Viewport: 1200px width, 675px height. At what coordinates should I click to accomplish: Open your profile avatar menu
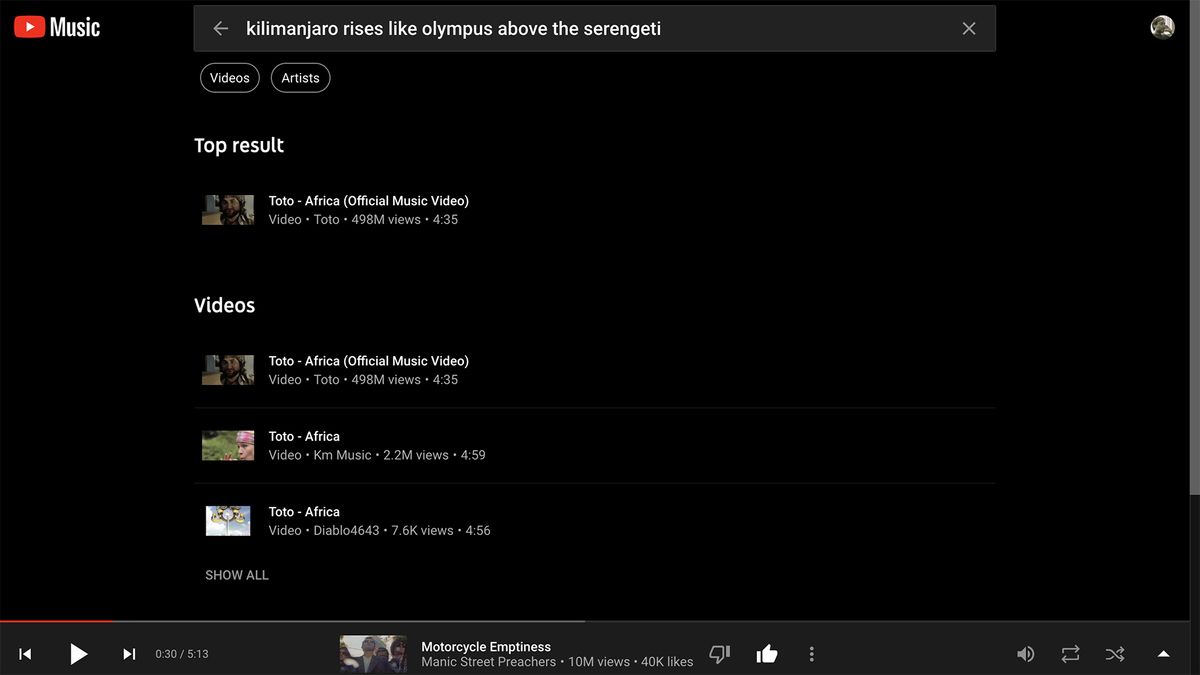1162,26
